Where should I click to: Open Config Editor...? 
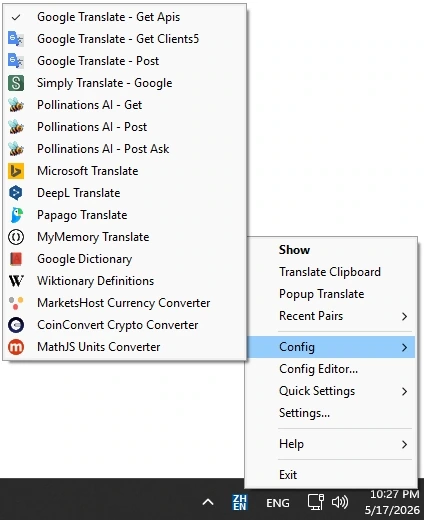[331, 369]
